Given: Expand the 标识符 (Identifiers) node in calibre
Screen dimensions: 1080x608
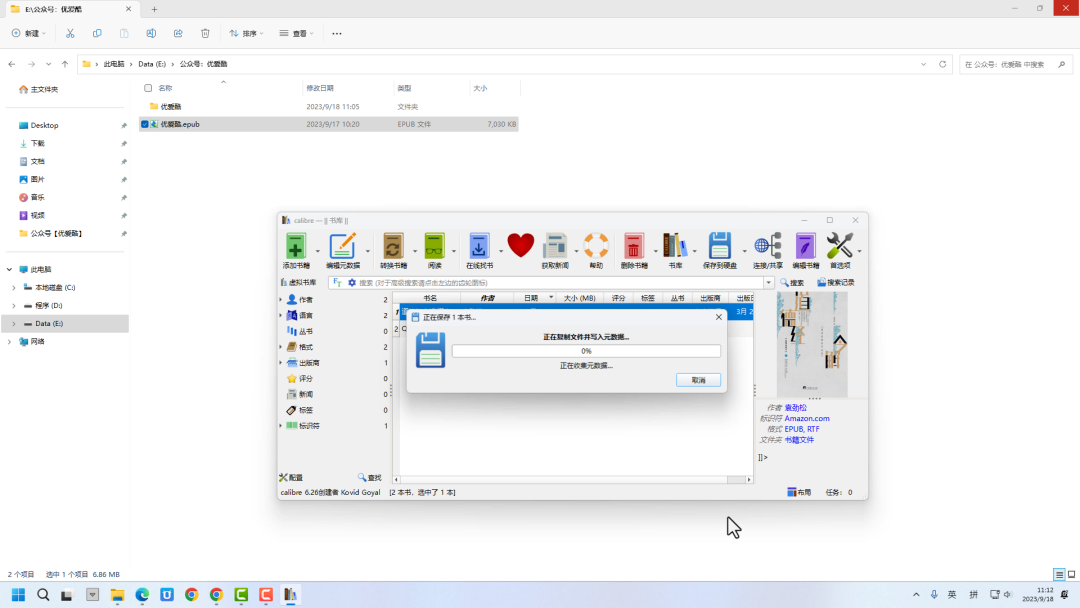Looking at the screenshot, I should 281,426.
